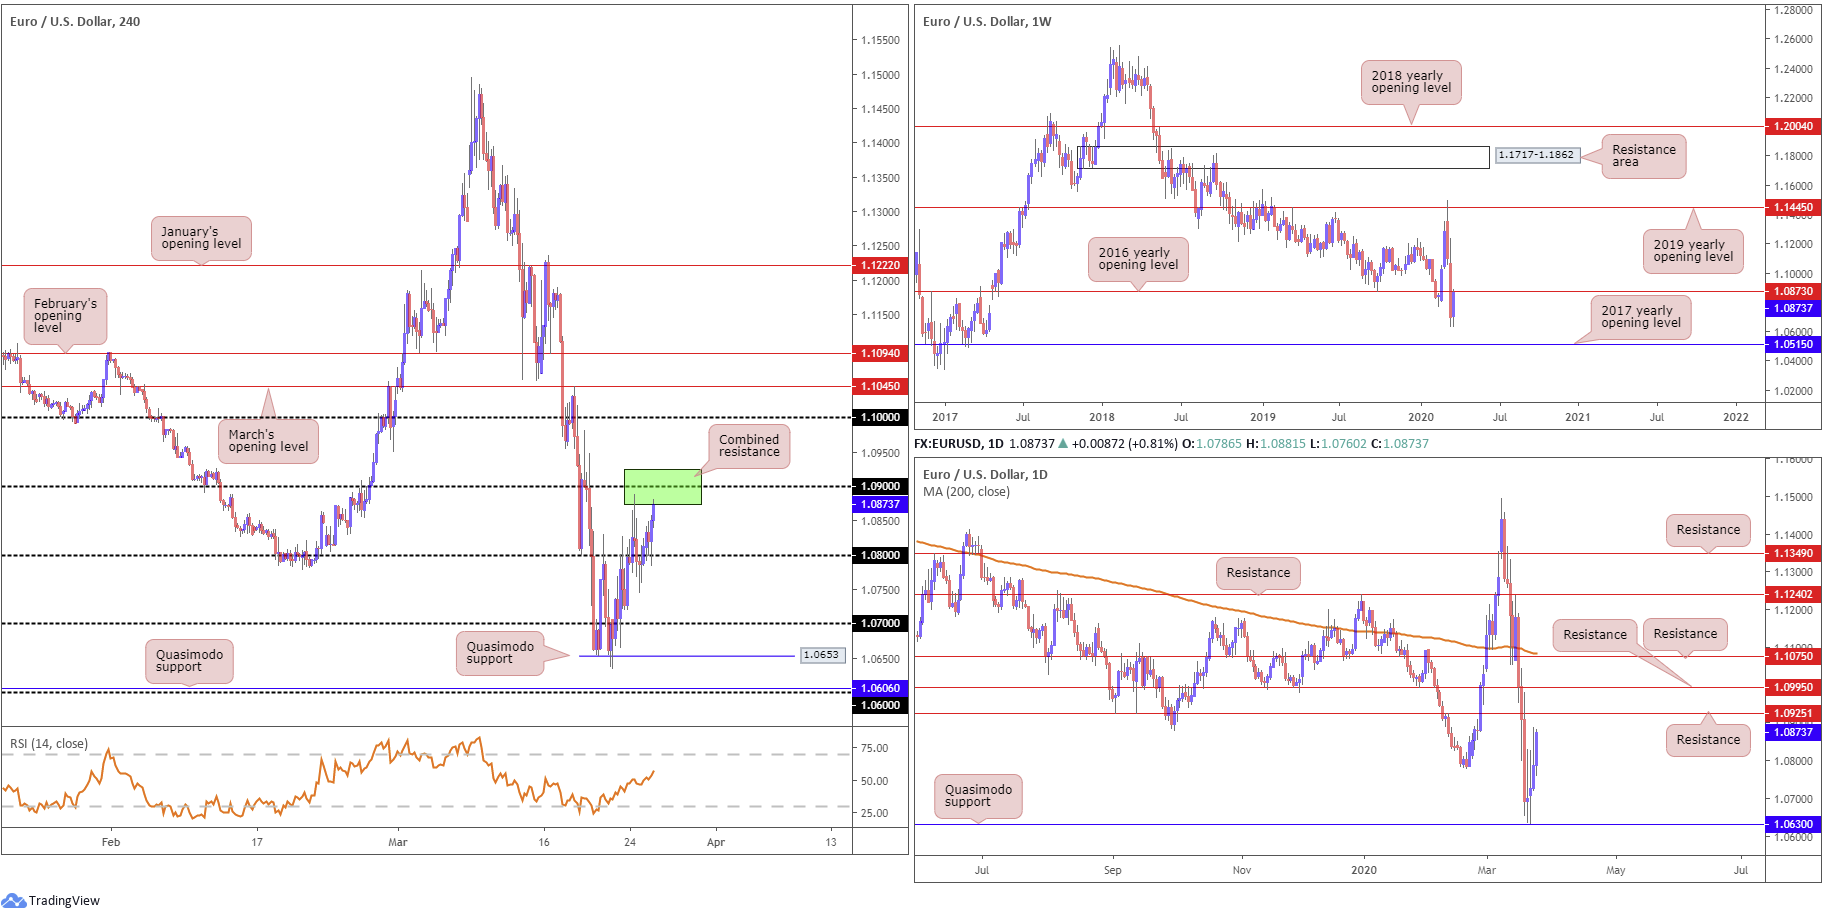The height and width of the screenshot is (911, 1822).
Task: Click the 1.0653 price label box
Action: coord(822,655)
